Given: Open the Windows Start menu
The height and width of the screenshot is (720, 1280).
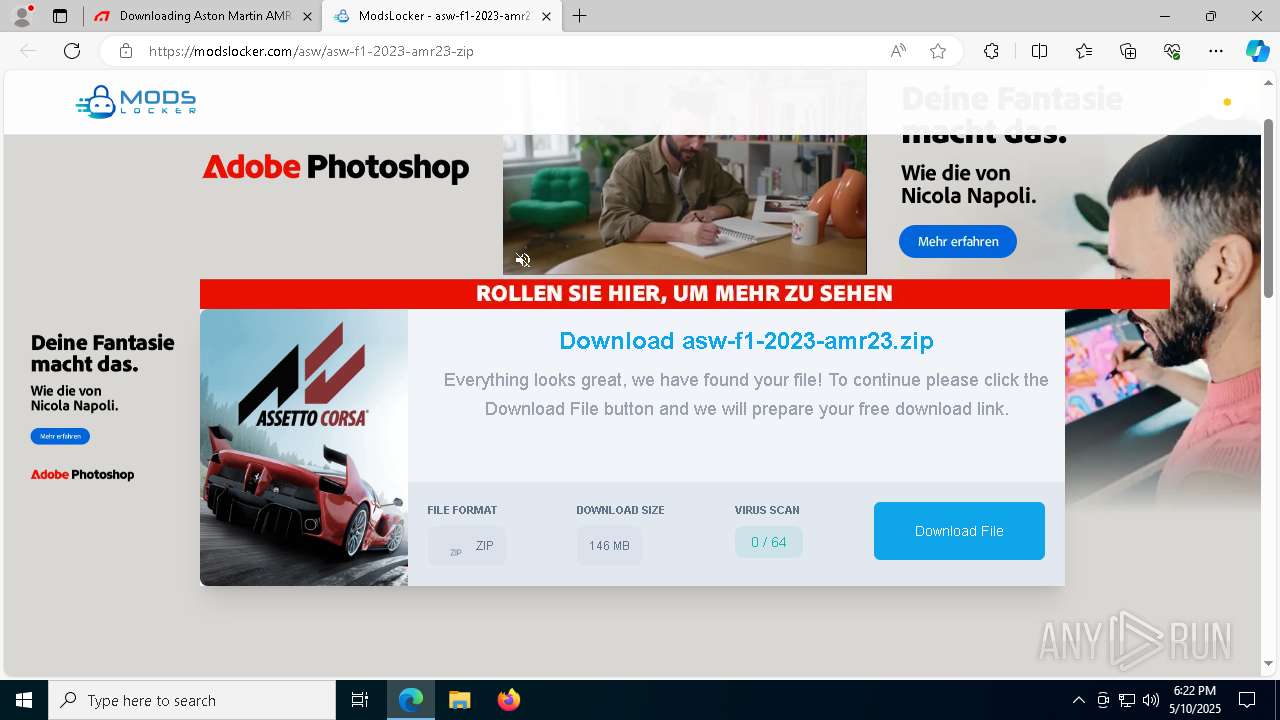Looking at the screenshot, I should point(24,700).
